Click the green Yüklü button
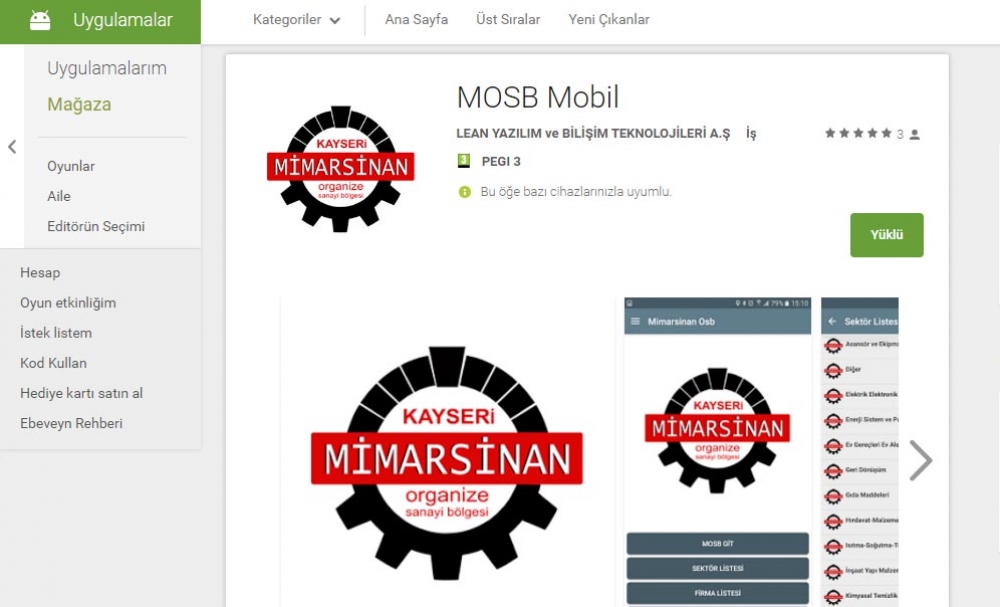The image size is (1000, 607). point(886,235)
